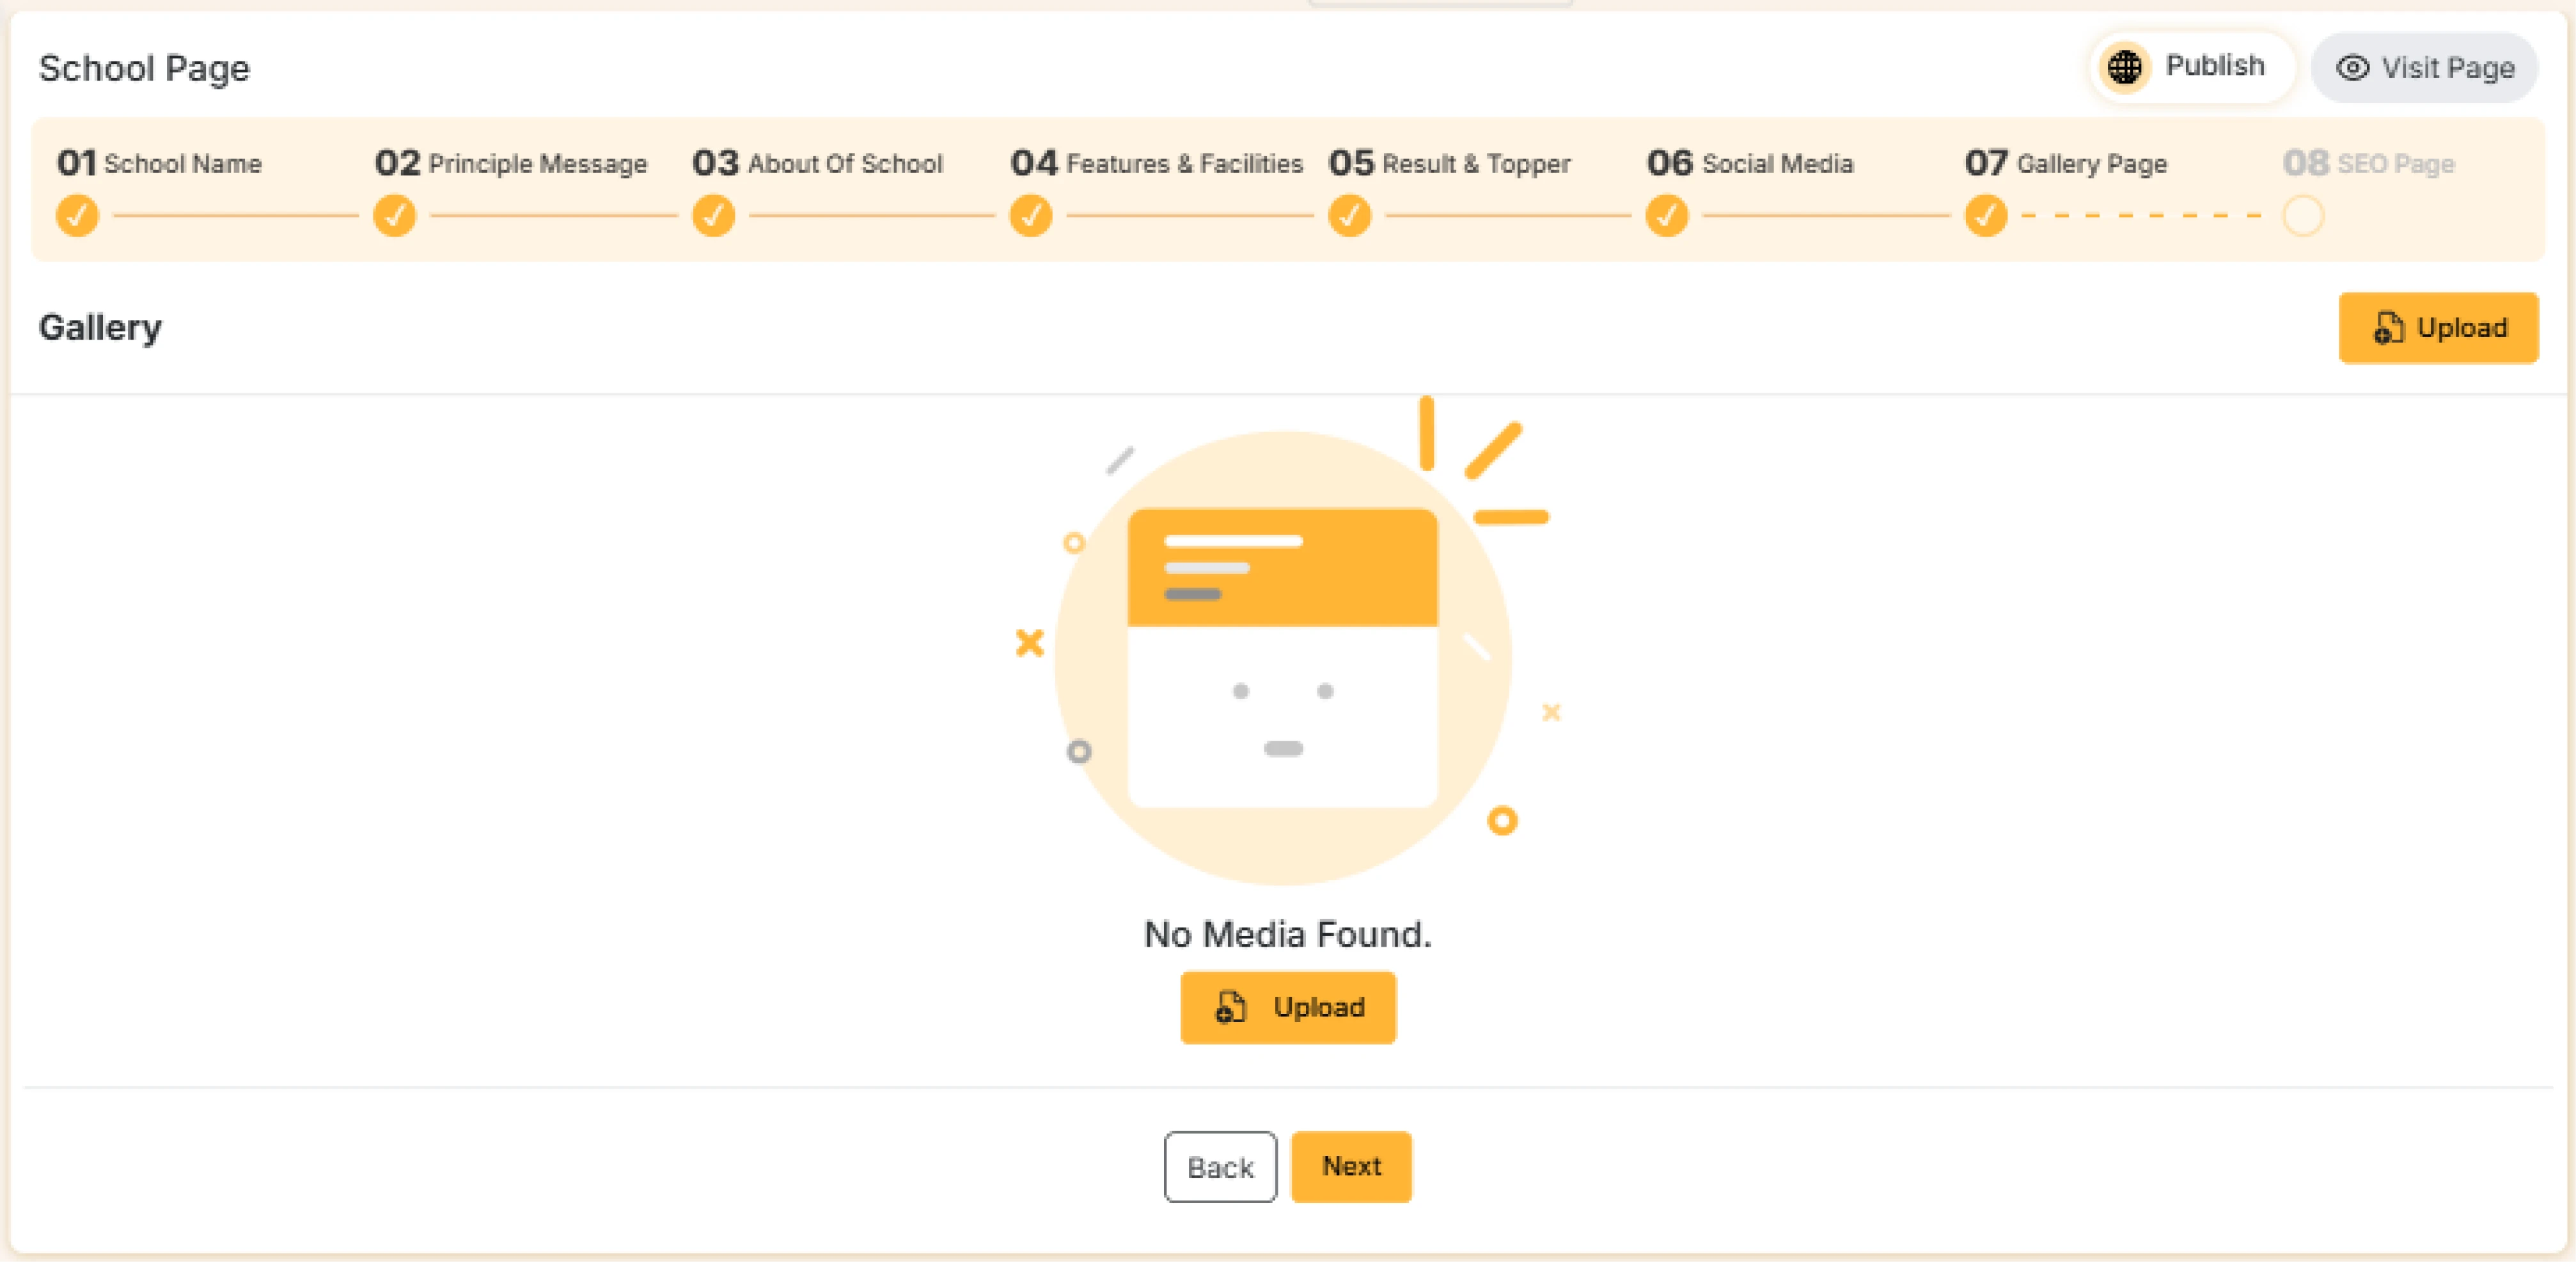The width and height of the screenshot is (2576, 1262).
Task: Click the About Of School step checkmark
Action: coord(713,215)
